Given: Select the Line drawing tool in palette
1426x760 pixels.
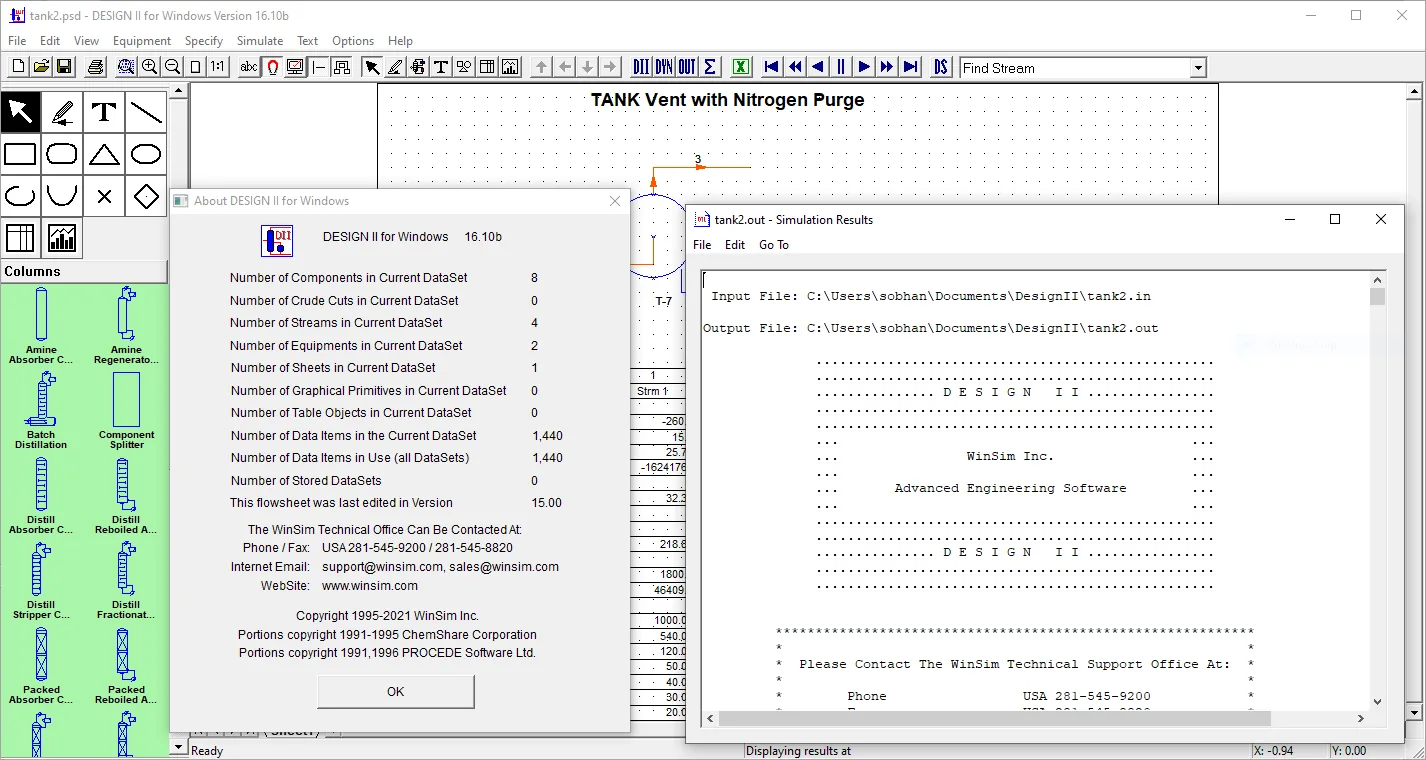Looking at the screenshot, I should (146, 112).
